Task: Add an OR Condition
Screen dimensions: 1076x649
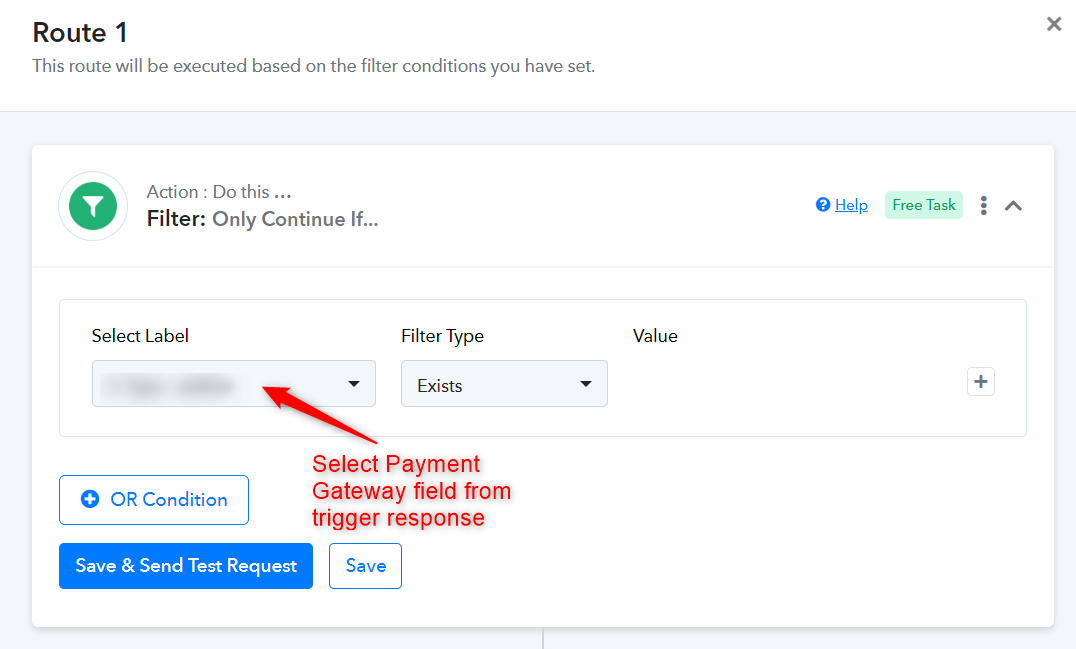Action: pyautogui.click(x=154, y=499)
